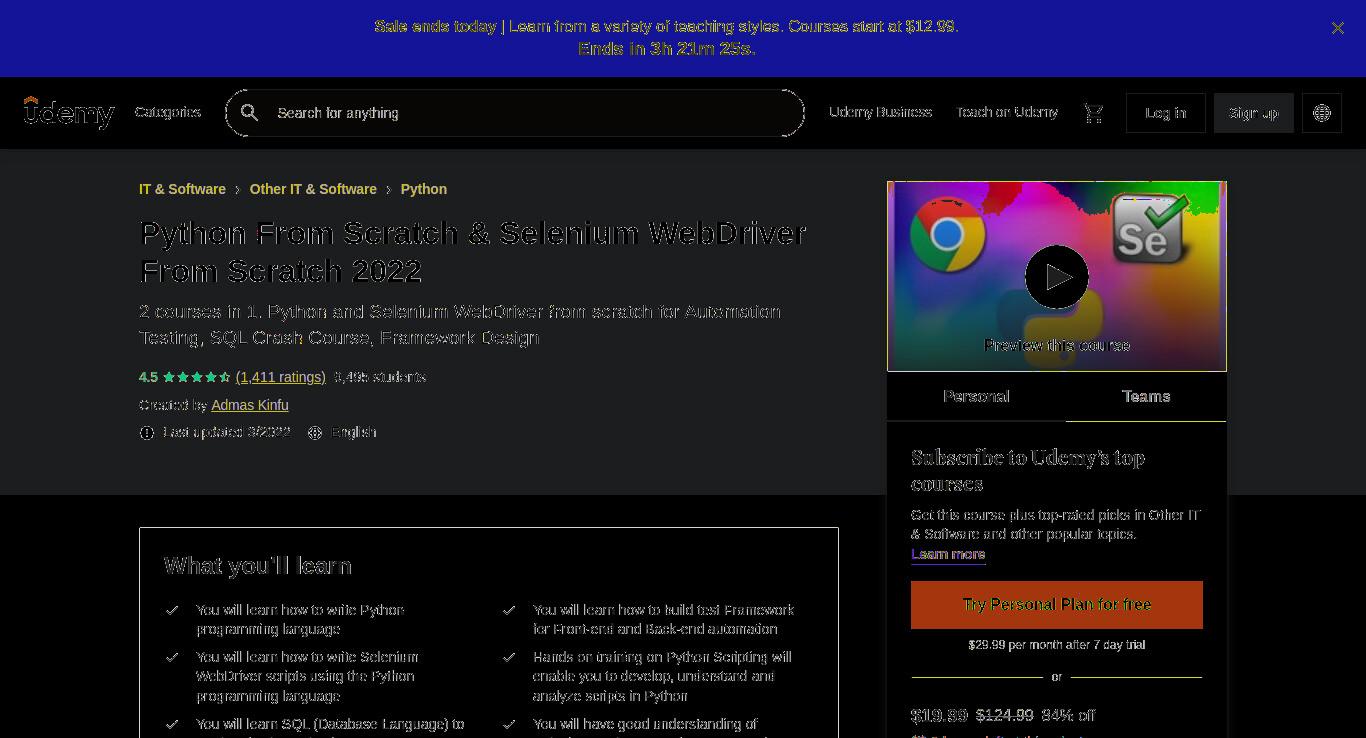Click the search magnifier icon

[249, 113]
